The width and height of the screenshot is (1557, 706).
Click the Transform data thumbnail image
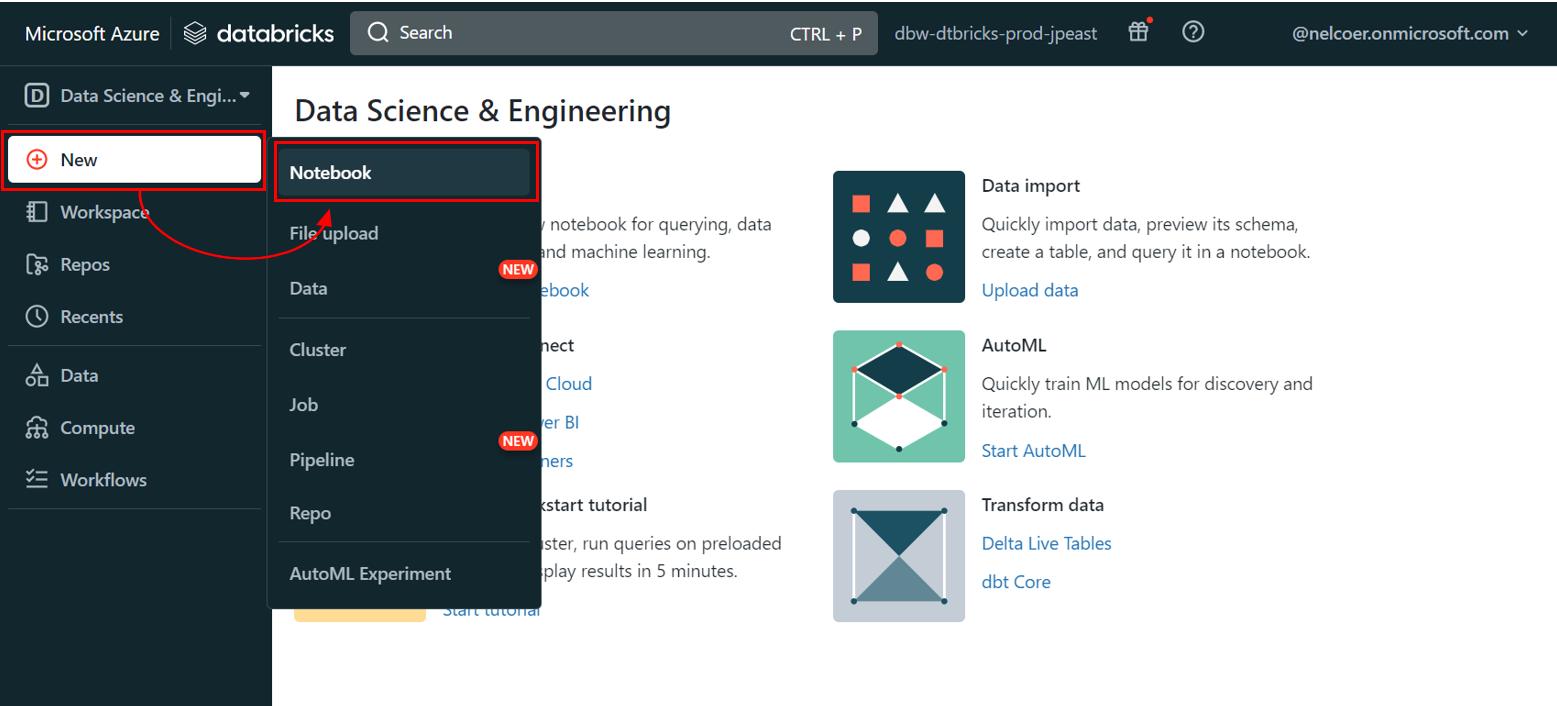pos(898,556)
